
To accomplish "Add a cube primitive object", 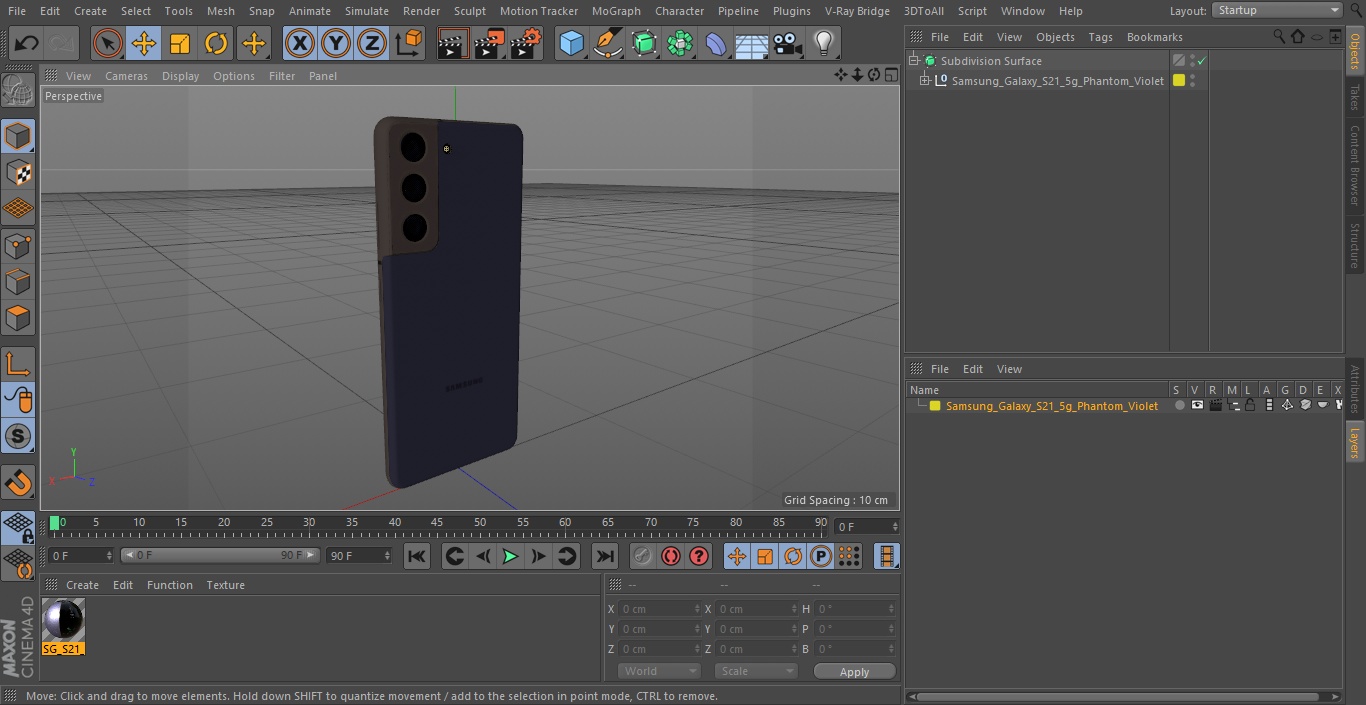I will tap(571, 44).
